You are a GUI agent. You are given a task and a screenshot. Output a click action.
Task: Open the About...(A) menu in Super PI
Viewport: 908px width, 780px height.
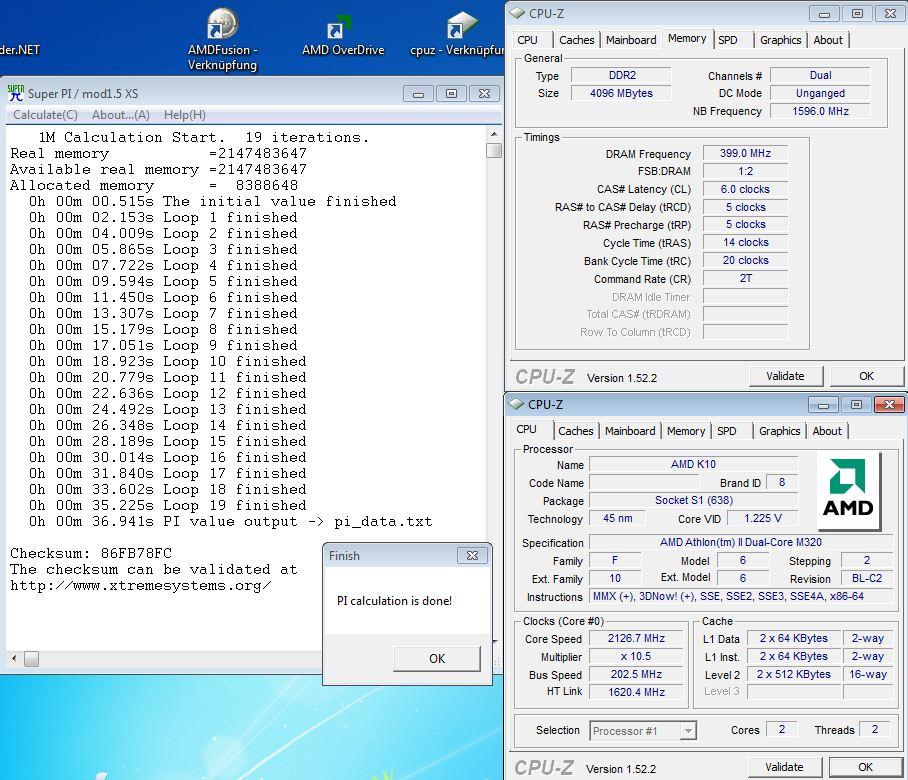120,115
